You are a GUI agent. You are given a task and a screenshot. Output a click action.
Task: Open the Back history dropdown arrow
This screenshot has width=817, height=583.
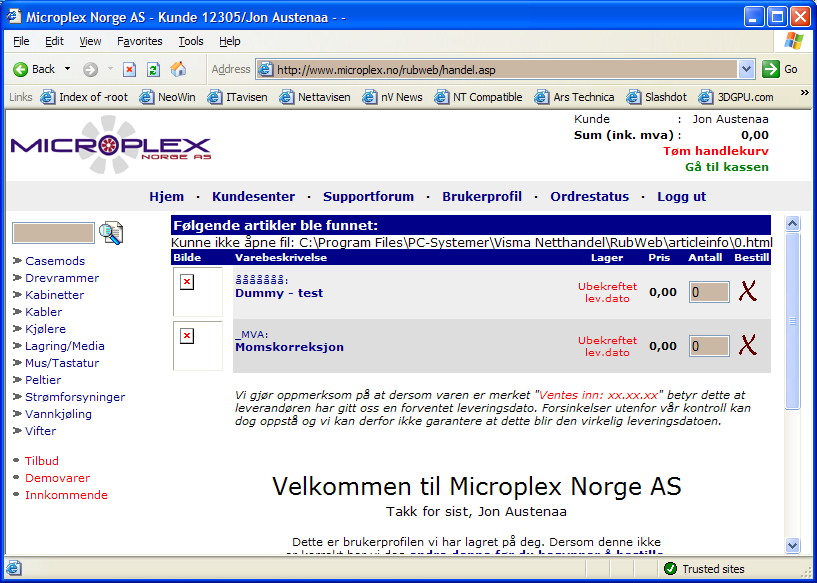67,69
